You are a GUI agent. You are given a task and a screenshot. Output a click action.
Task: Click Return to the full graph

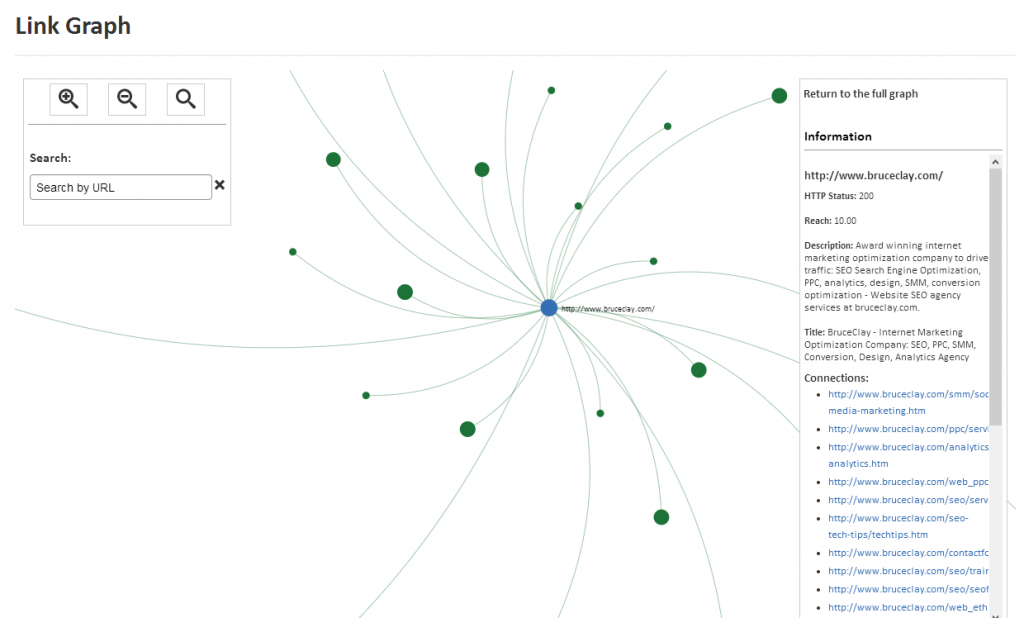[860, 93]
